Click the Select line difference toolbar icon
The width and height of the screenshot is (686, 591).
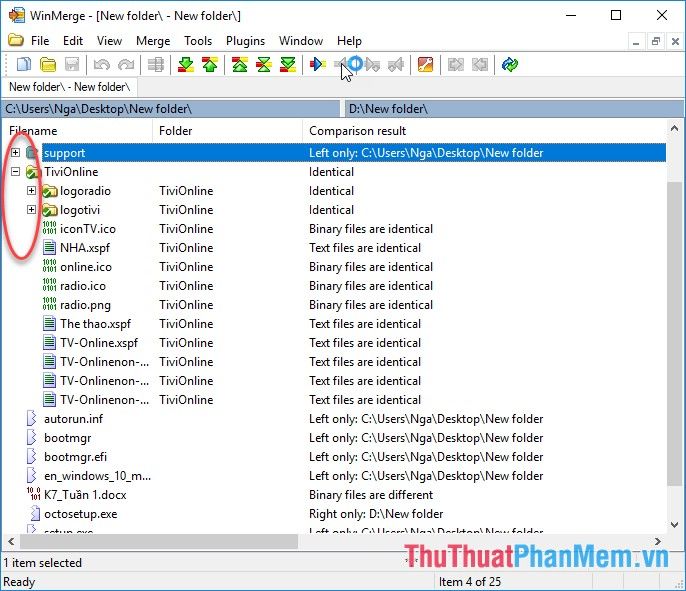(x=155, y=65)
